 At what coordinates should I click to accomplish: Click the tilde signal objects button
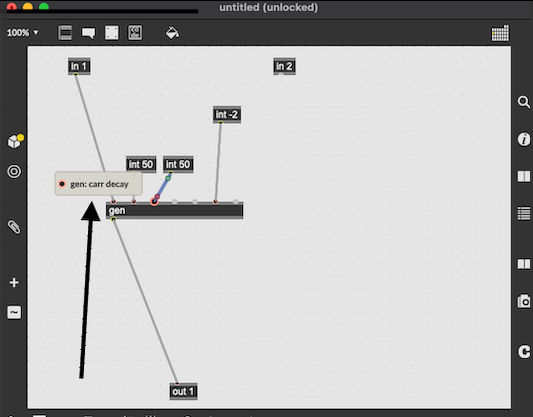(x=14, y=312)
